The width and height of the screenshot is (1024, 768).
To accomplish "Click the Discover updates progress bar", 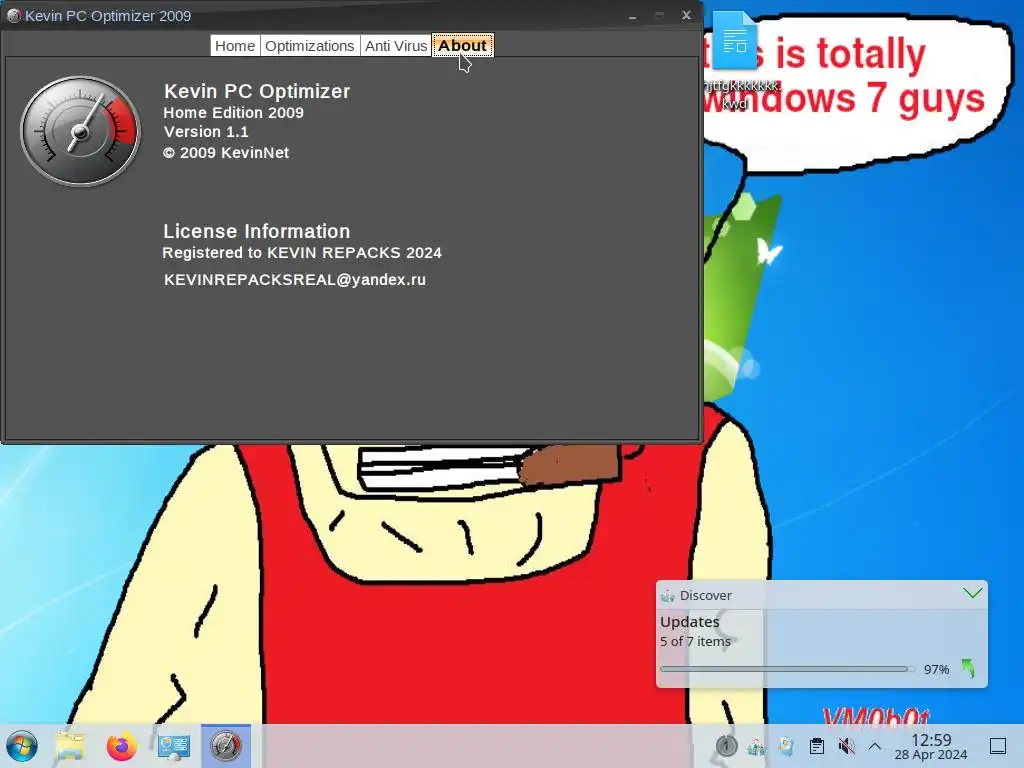I will tap(786, 669).
